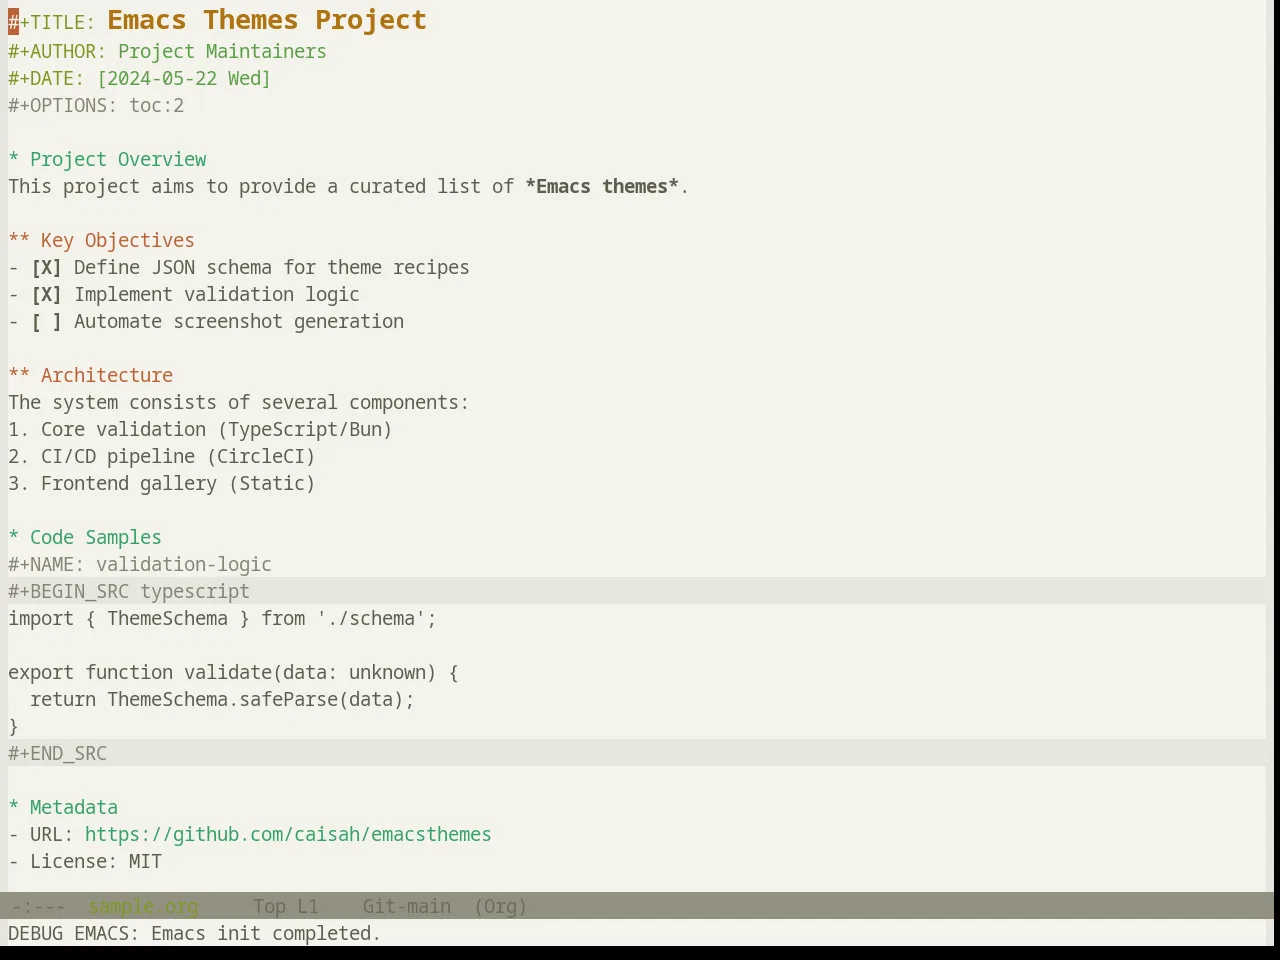Image resolution: width=1280 pixels, height=960 pixels.
Task: Click the #+NAME: validation-logic line
Action: [140, 565]
